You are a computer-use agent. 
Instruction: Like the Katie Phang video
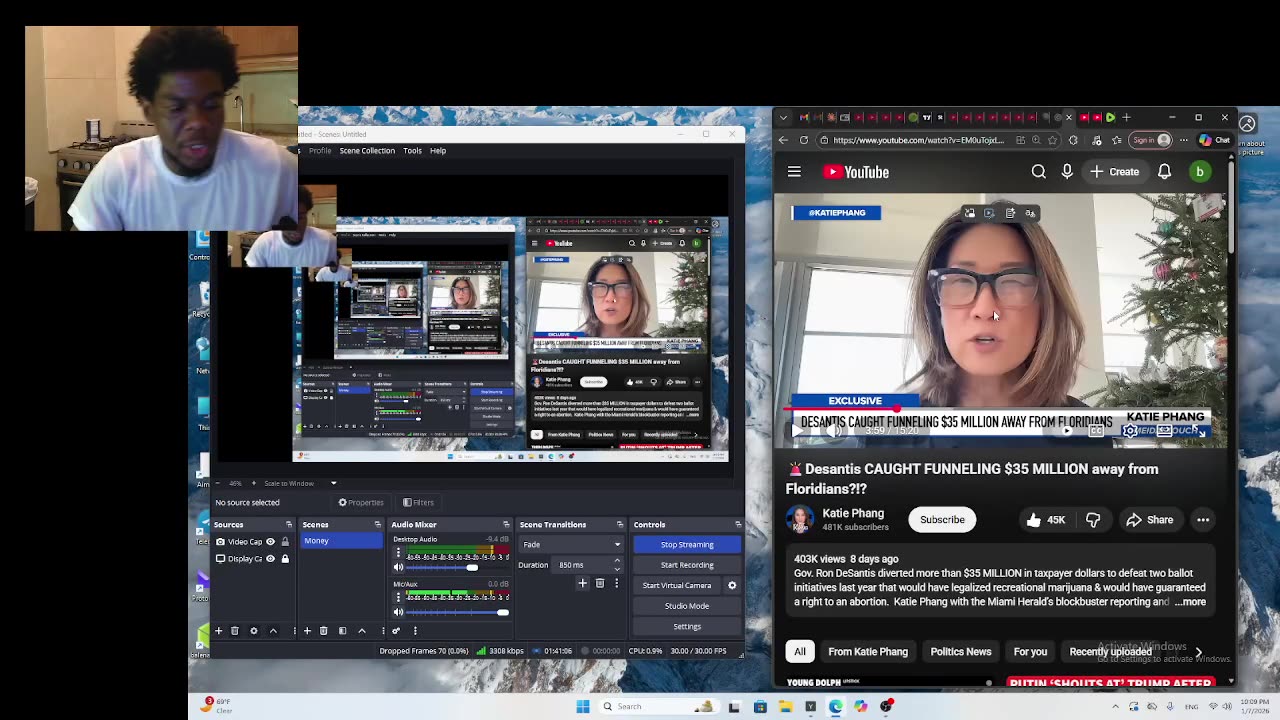[x=1045, y=520]
